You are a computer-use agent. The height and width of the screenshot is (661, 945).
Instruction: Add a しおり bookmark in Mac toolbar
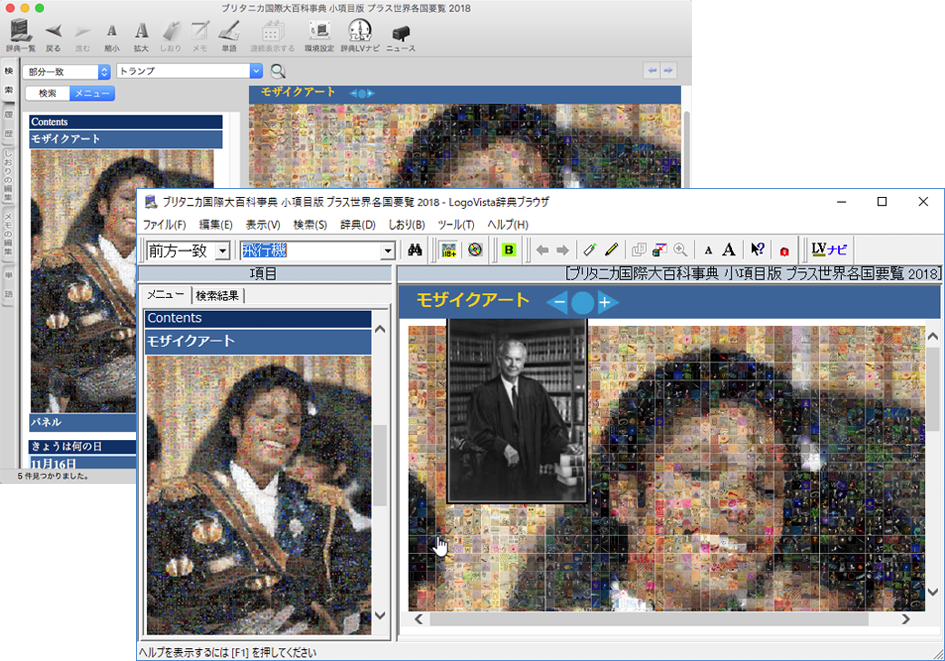[171, 36]
